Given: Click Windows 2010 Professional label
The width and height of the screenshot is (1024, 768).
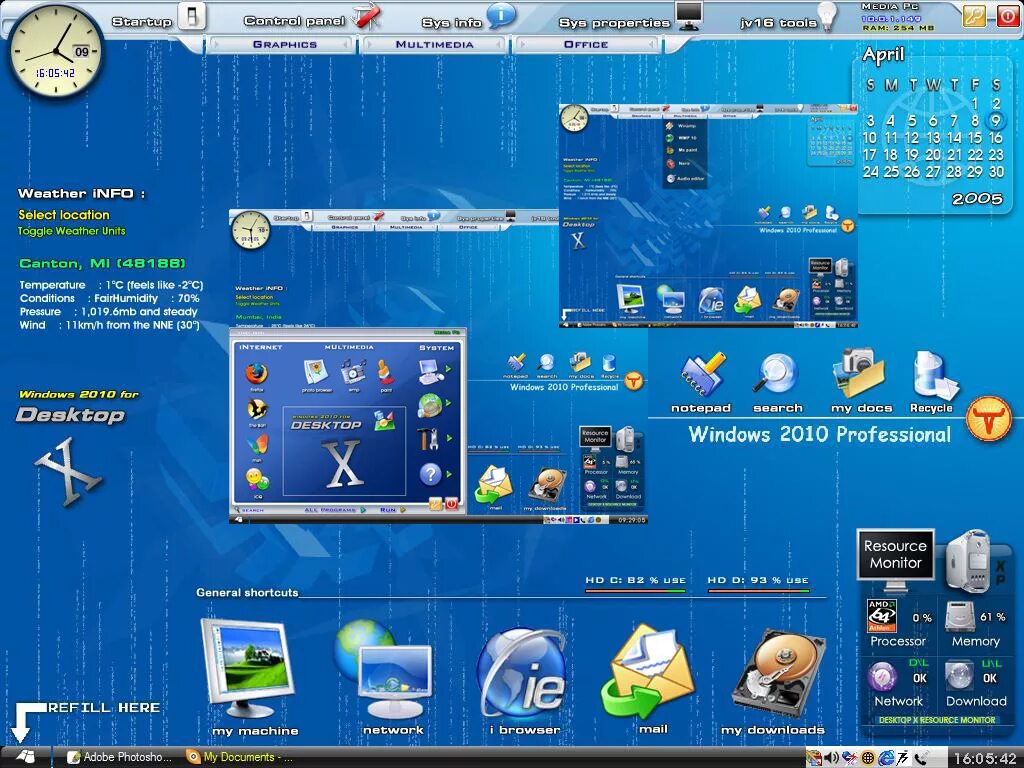Looking at the screenshot, I should click(x=820, y=434).
